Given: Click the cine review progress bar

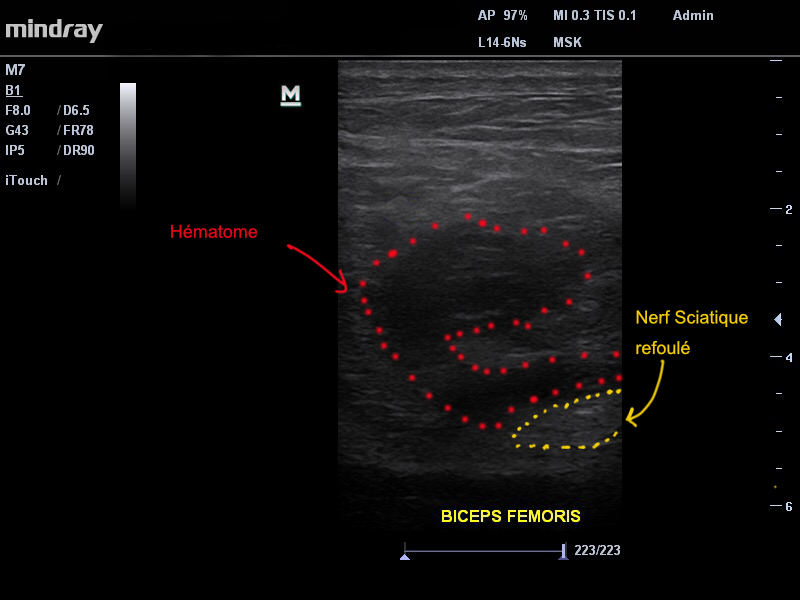Looking at the screenshot, I should click(x=484, y=551).
